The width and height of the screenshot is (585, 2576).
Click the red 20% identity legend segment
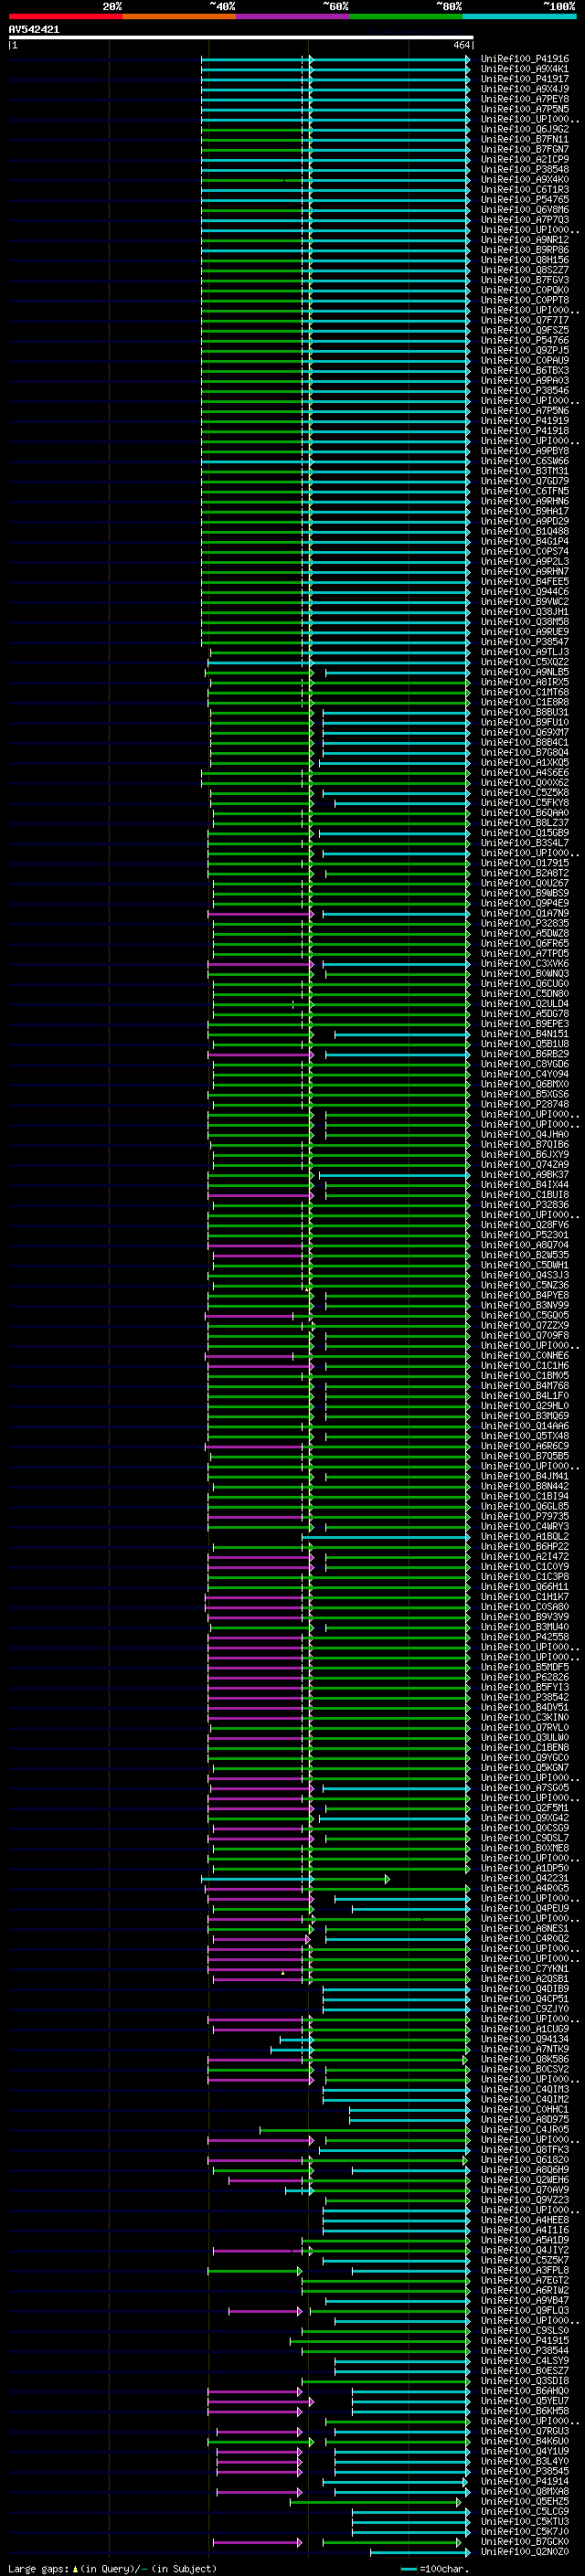pyautogui.click(x=65, y=16)
